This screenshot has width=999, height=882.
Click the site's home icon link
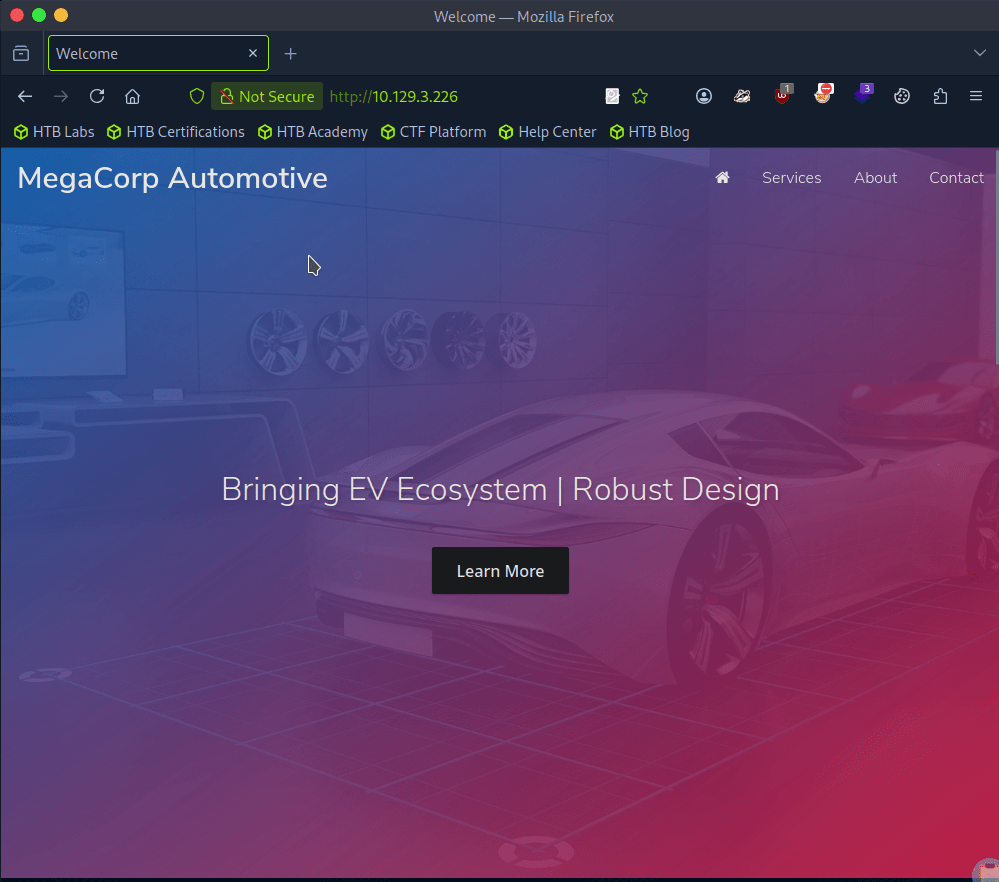click(x=722, y=178)
